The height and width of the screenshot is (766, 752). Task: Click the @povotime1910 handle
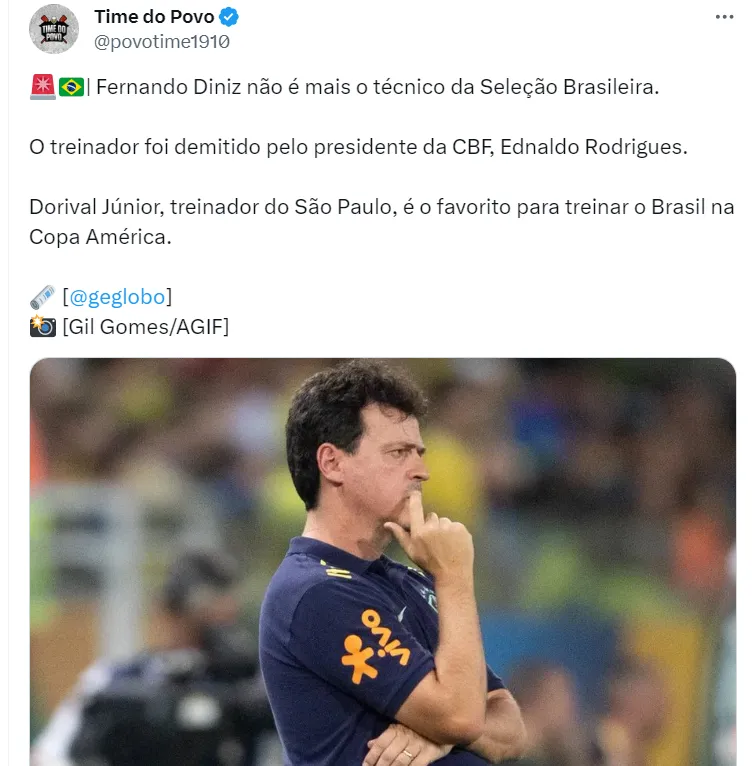162,42
